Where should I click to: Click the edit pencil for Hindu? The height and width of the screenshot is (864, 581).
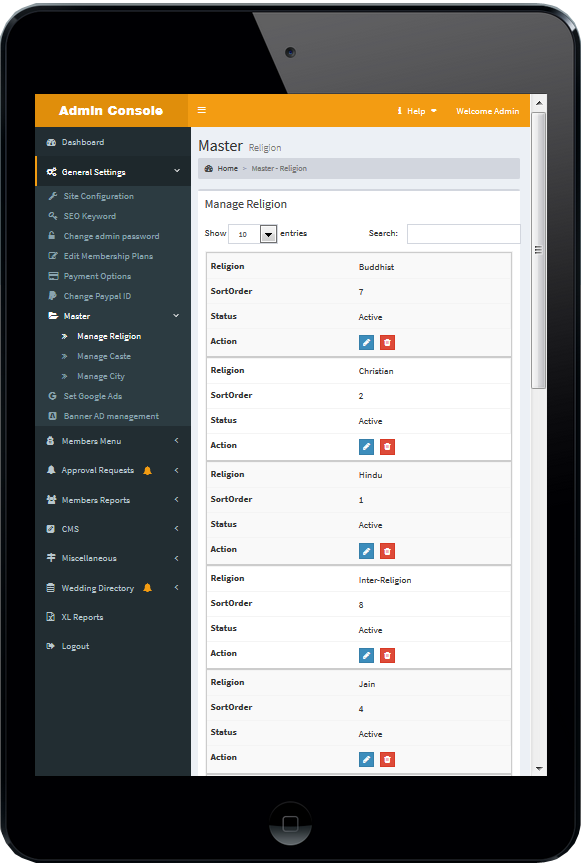[366, 550]
